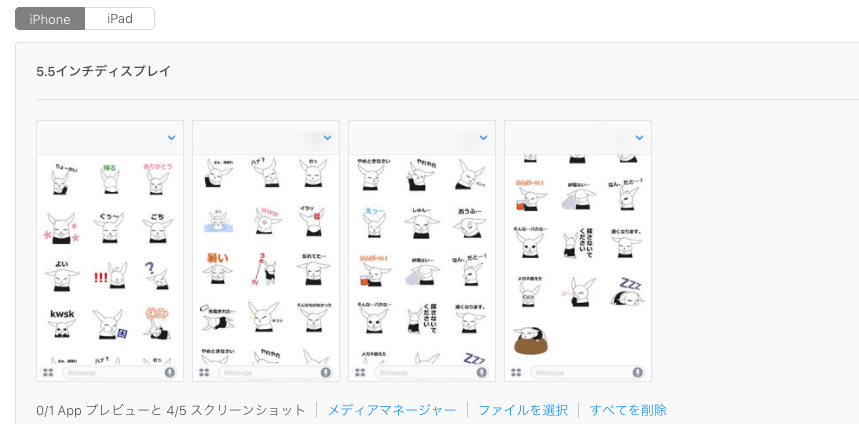This screenshot has width=859, height=424.
Task: Click the green 帰る sticker in first screenshot
Action: click(110, 179)
